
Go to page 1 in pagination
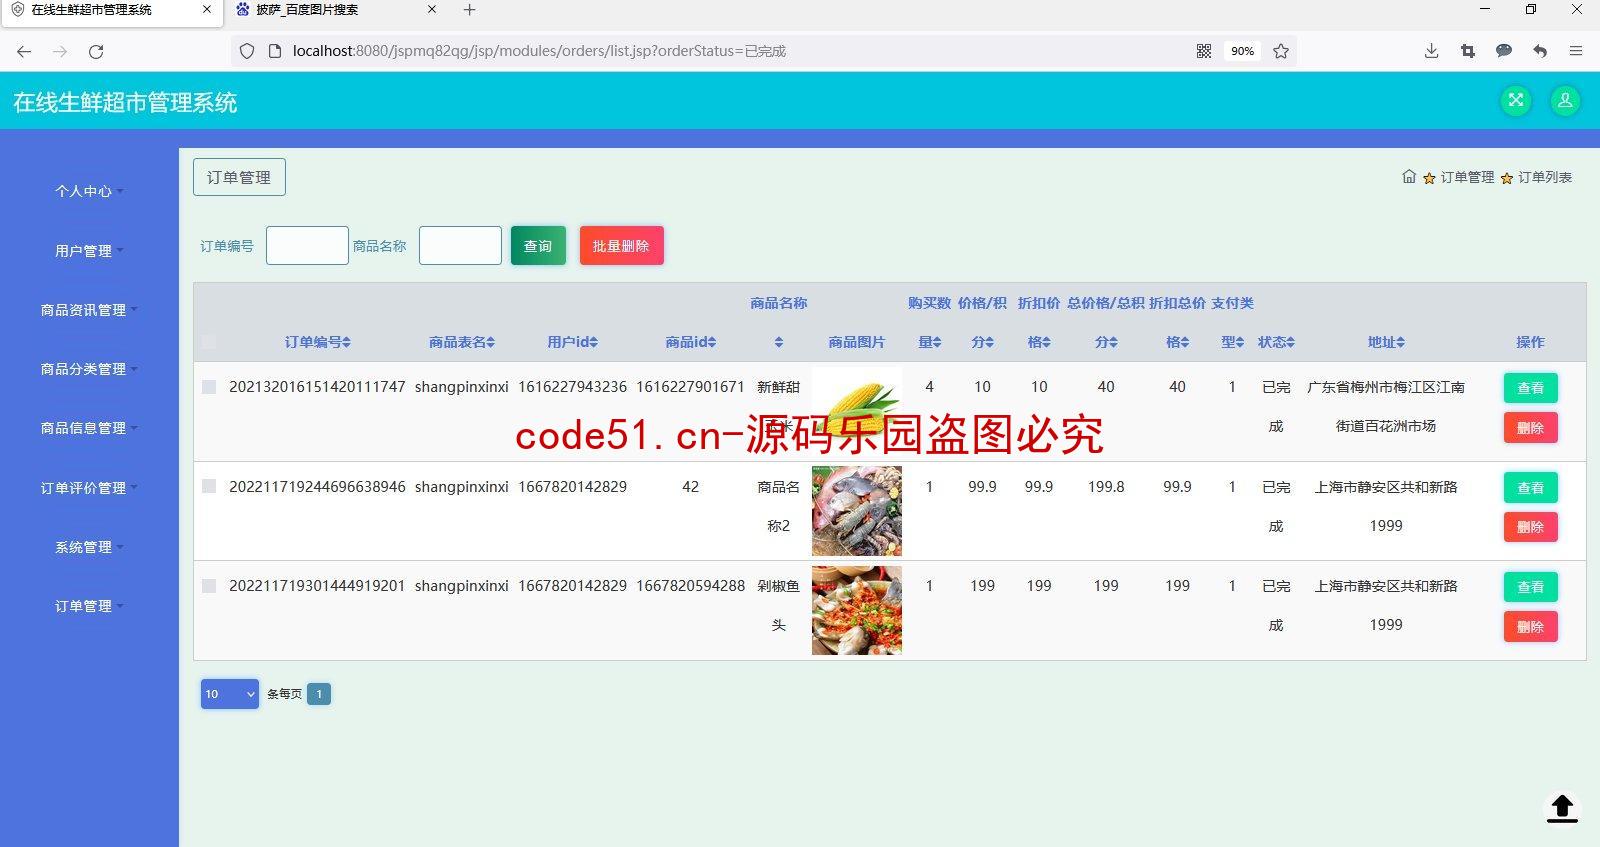[319, 694]
